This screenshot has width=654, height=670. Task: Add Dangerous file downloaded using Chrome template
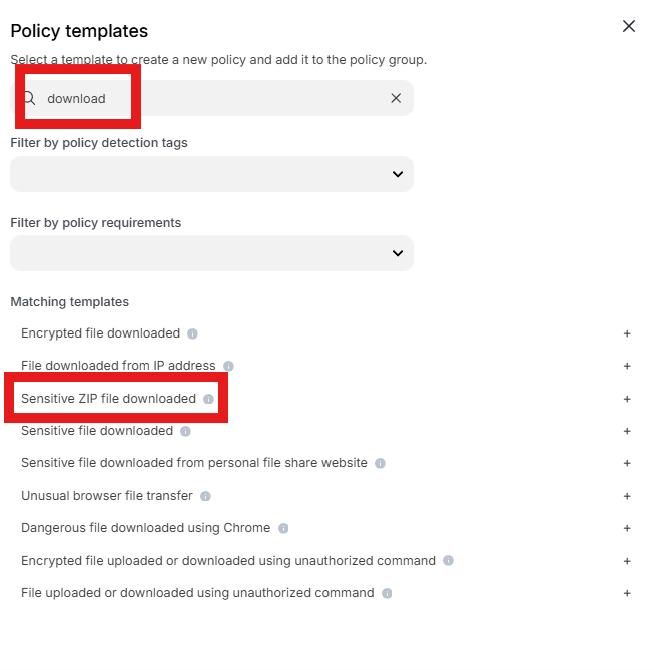click(x=627, y=528)
